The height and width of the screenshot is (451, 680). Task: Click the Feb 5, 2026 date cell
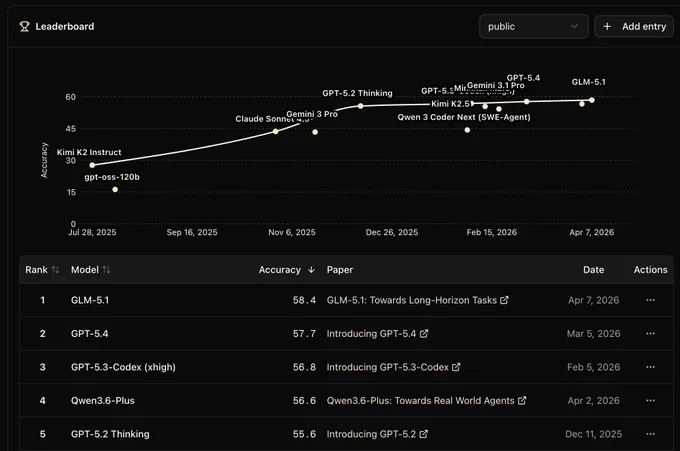point(593,367)
